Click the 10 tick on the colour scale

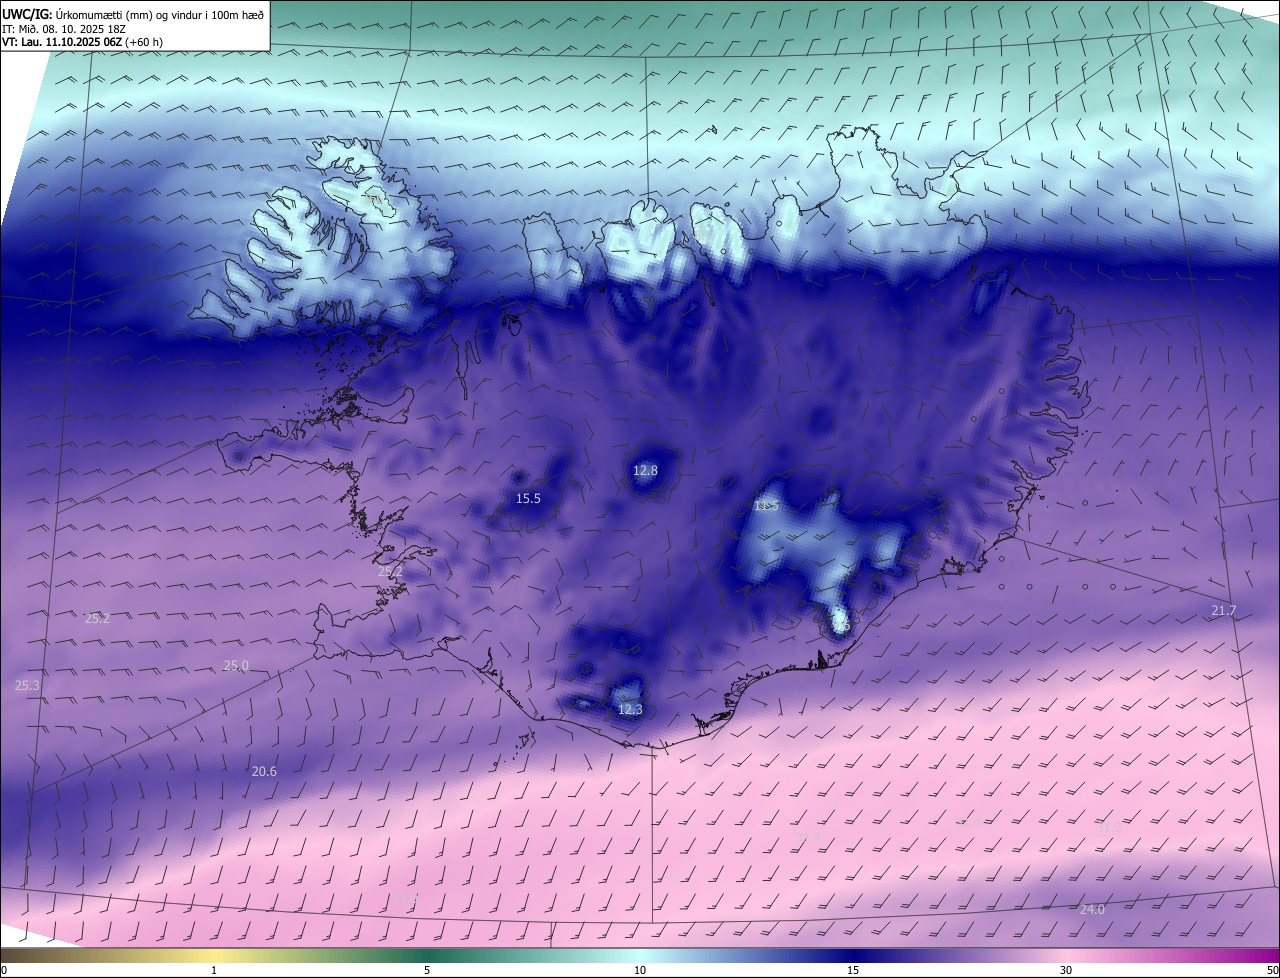pyautogui.click(x=640, y=970)
